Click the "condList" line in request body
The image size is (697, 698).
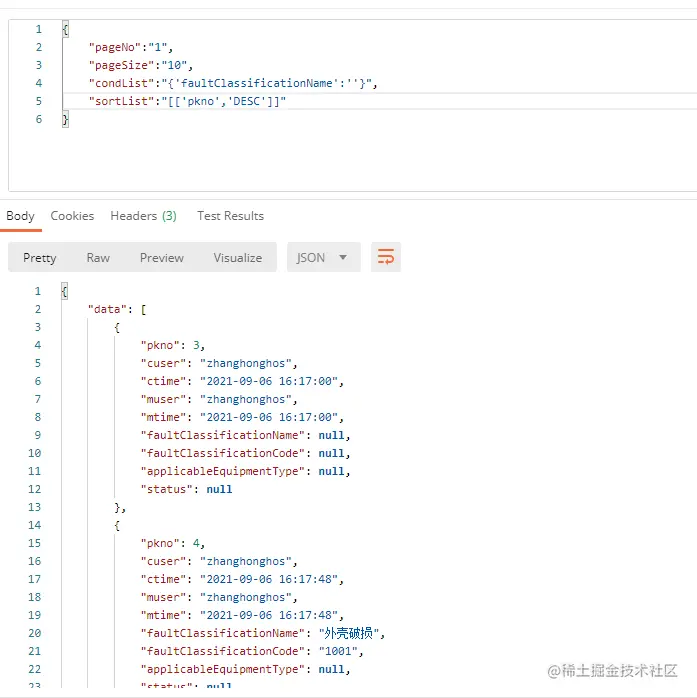[233, 83]
